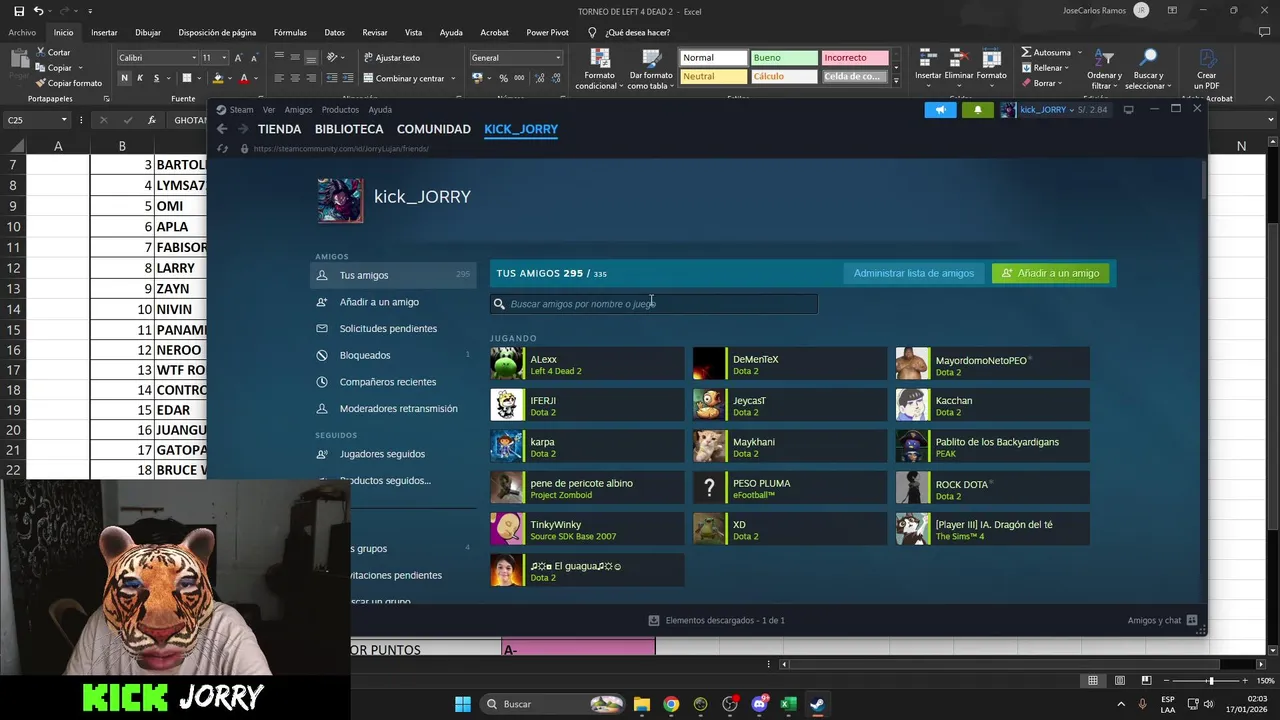Click the Steam icon in taskbar

[817, 704]
